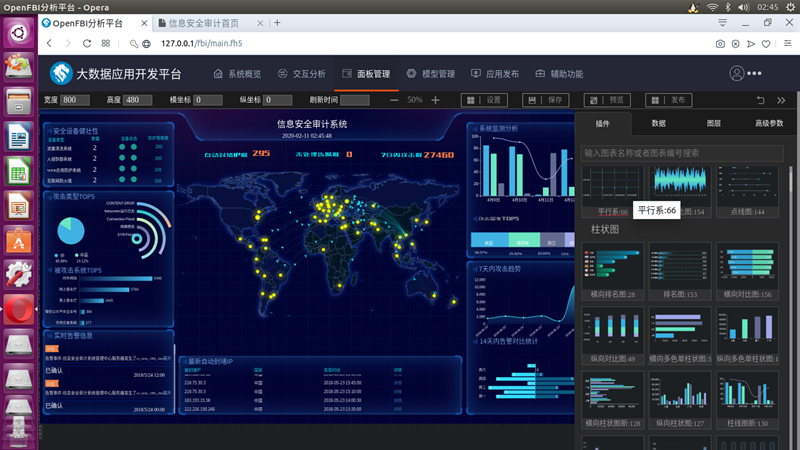The height and width of the screenshot is (450, 800).
Task: Select the 横向多色单柱状图 thumbnail
Action: pyautogui.click(x=680, y=336)
